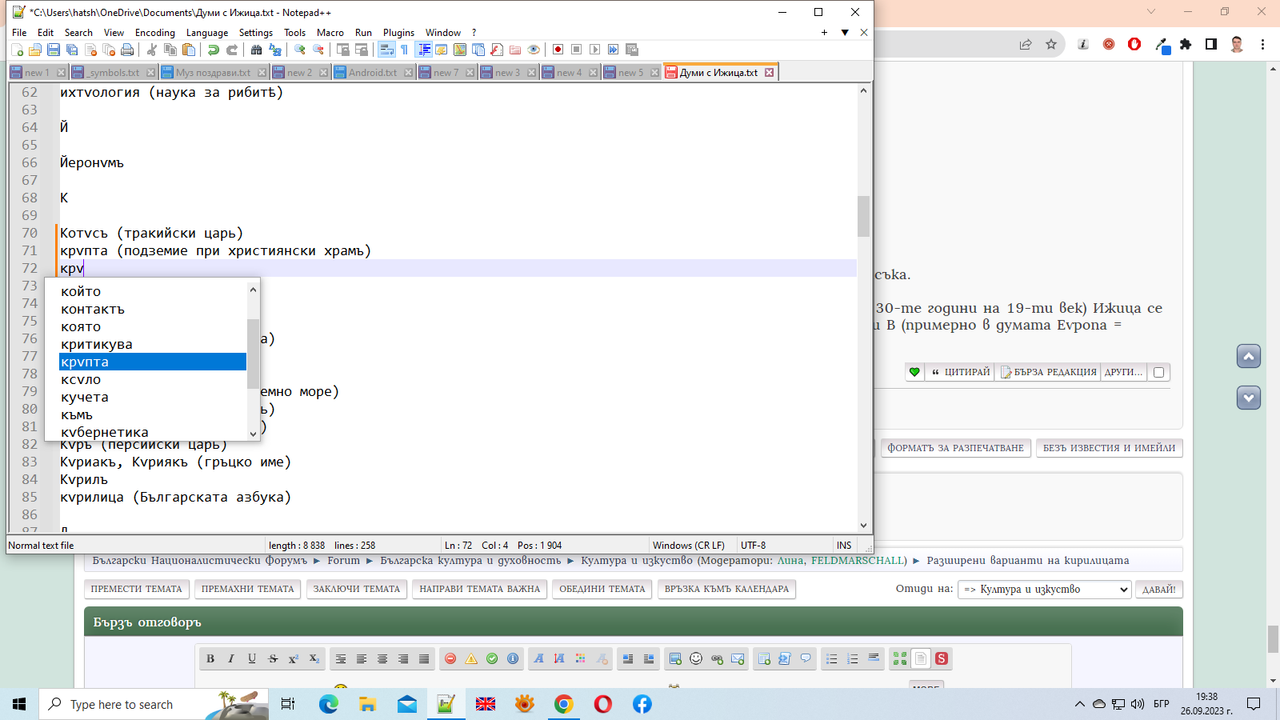Open moderator FELDMARSCHALL profile link
The image size is (1280, 720).
857,560
